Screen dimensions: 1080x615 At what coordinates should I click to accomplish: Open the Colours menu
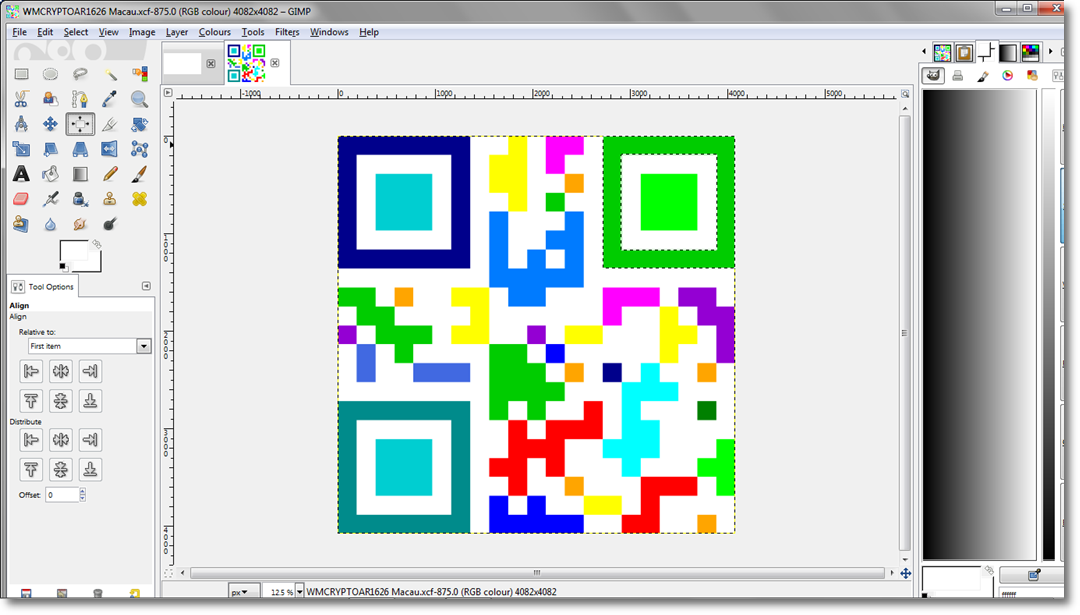(214, 32)
